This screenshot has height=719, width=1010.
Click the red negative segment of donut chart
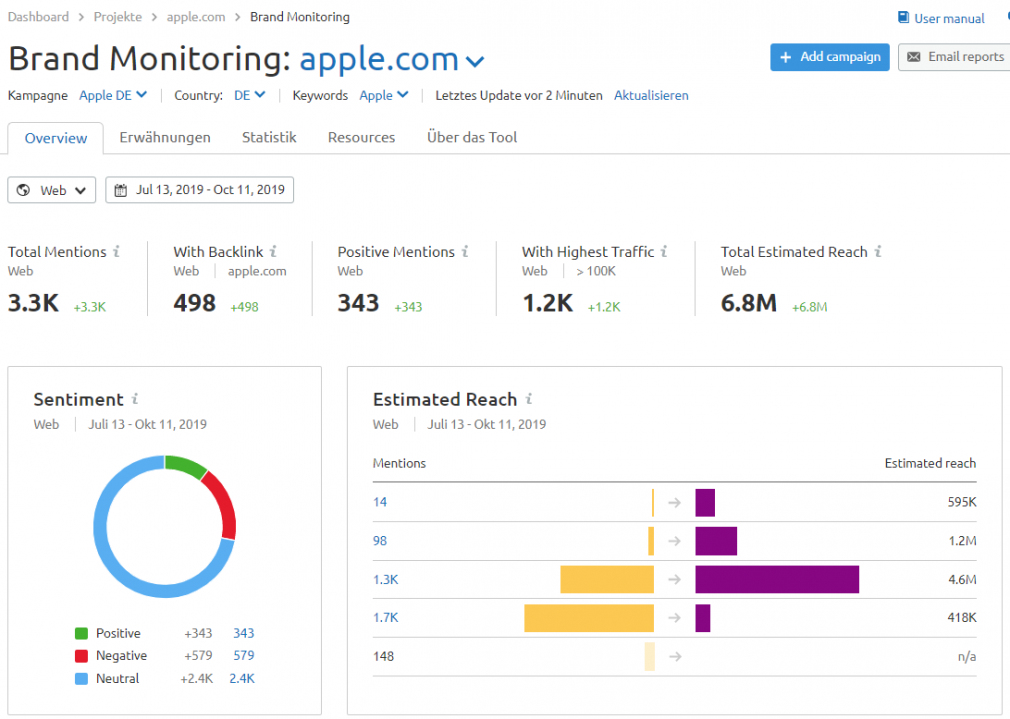click(x=223, y=504)
